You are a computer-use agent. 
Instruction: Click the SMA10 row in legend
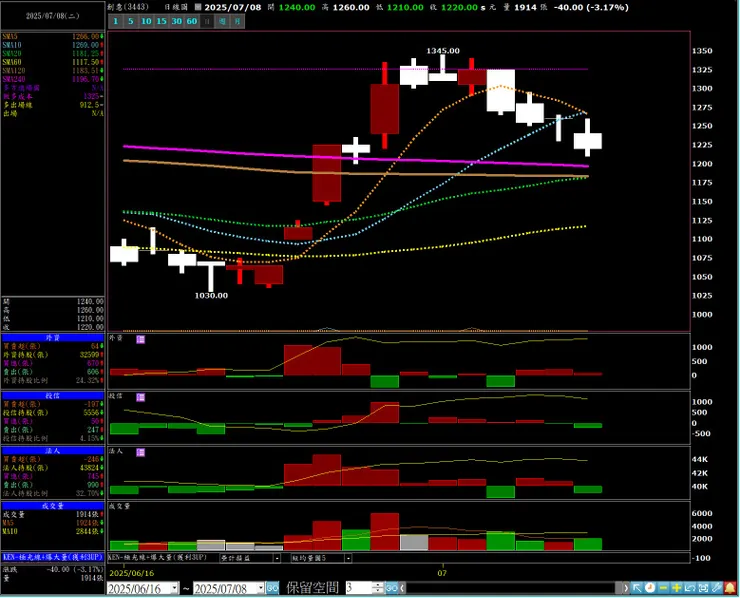tap(52, 45)
